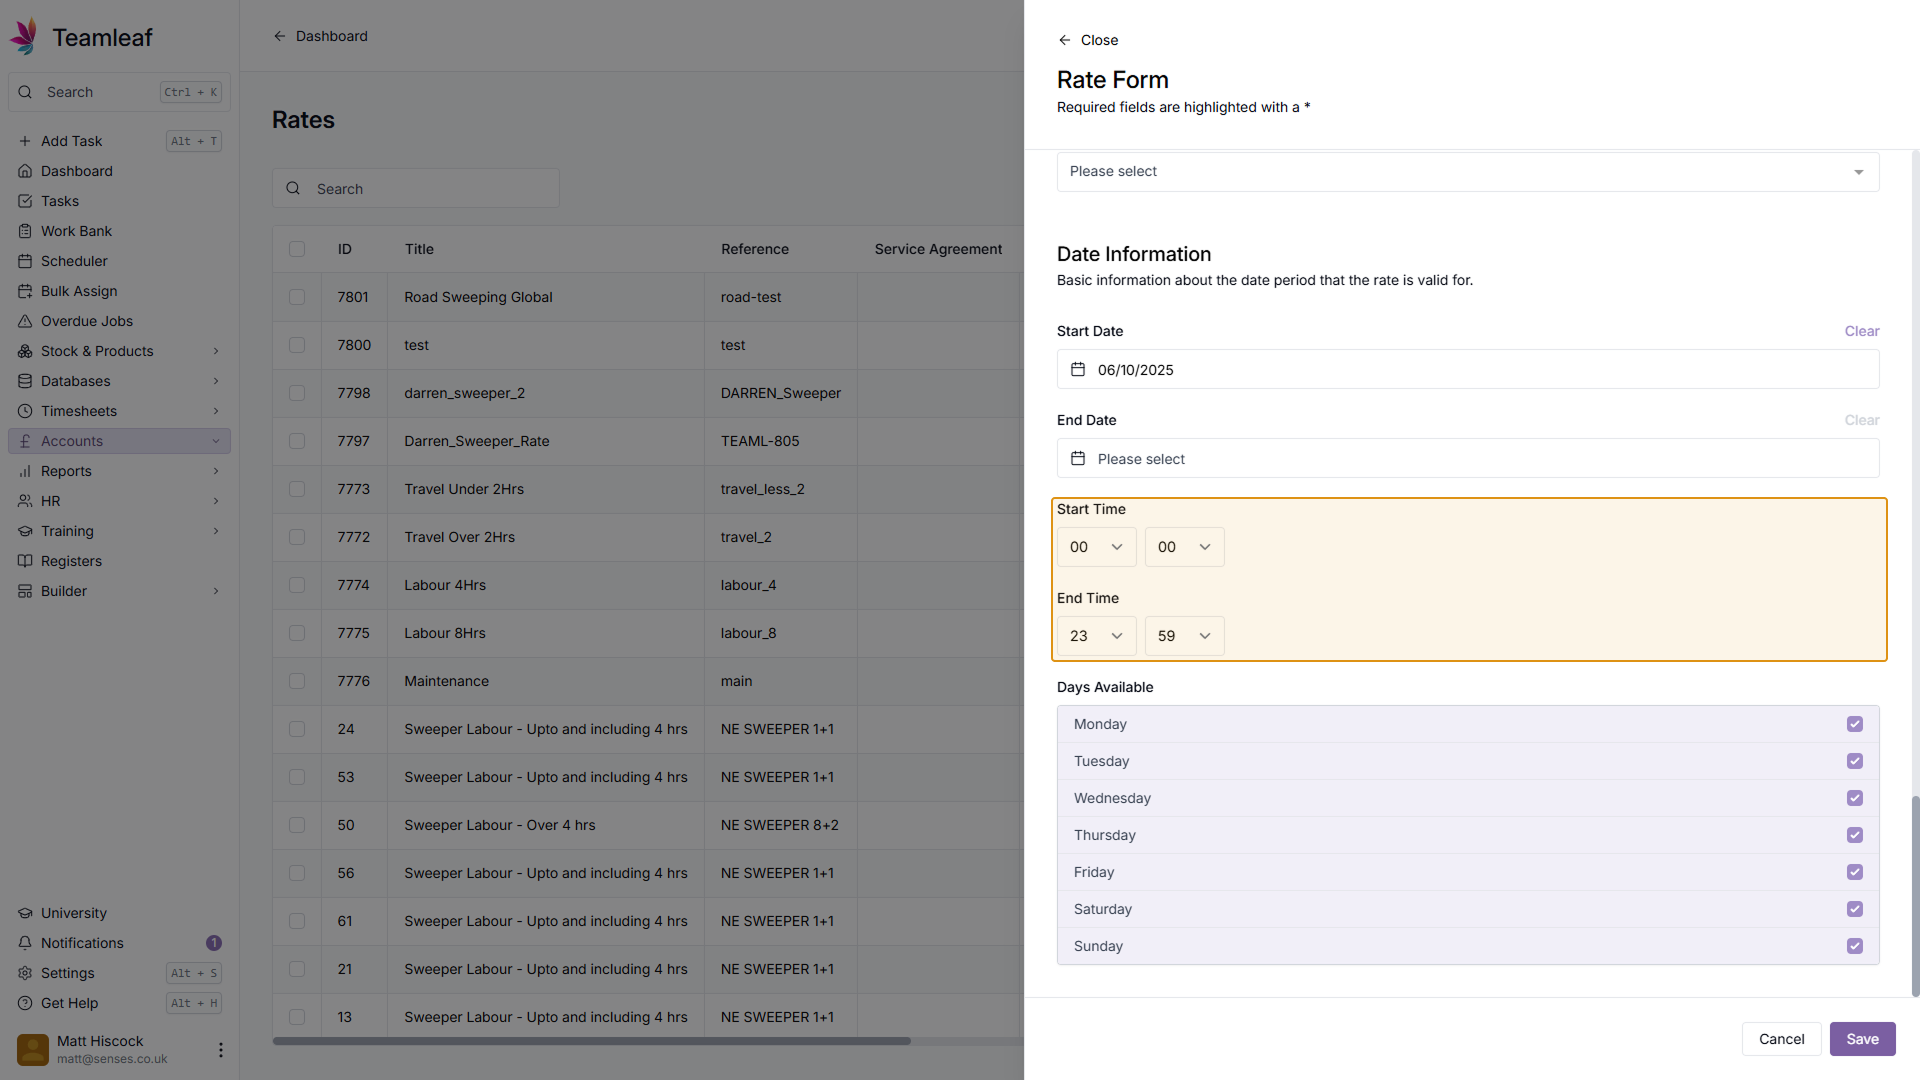The image size is (1920, 1080).
Task: Open the End Time minutes dropdown
Action: [1184, 636]
